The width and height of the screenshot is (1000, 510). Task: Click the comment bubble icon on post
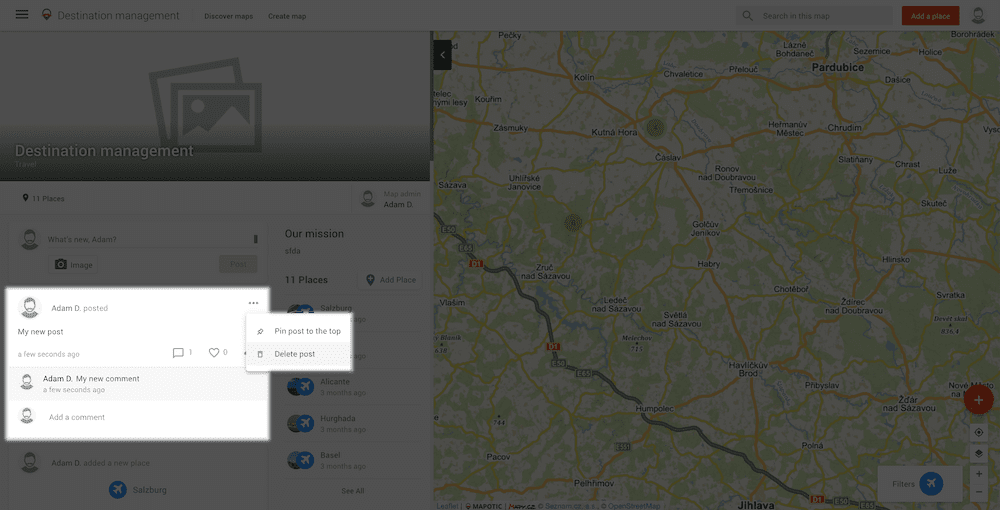click(x=178, y=353)
